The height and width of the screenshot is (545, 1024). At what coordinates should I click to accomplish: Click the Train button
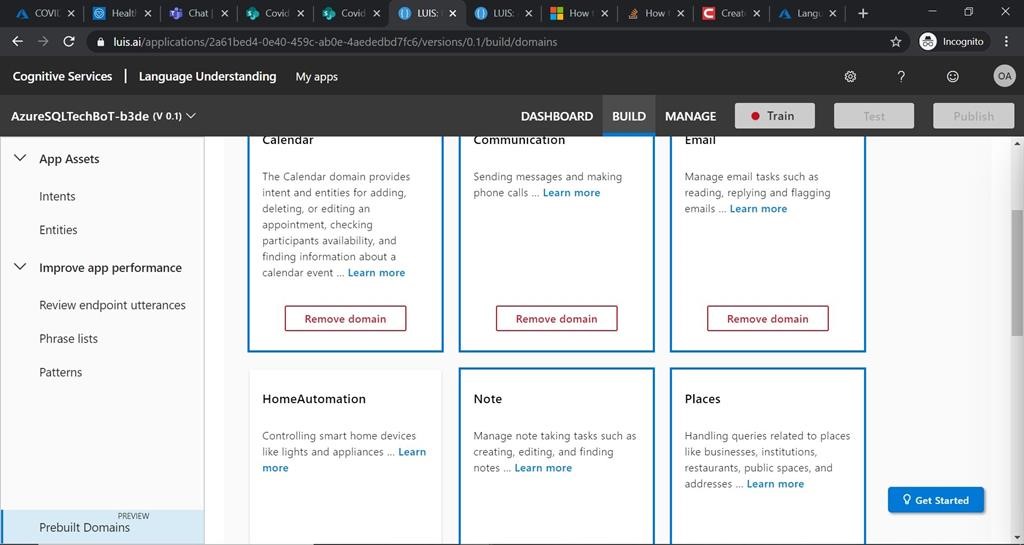click(x=775, y=116)
